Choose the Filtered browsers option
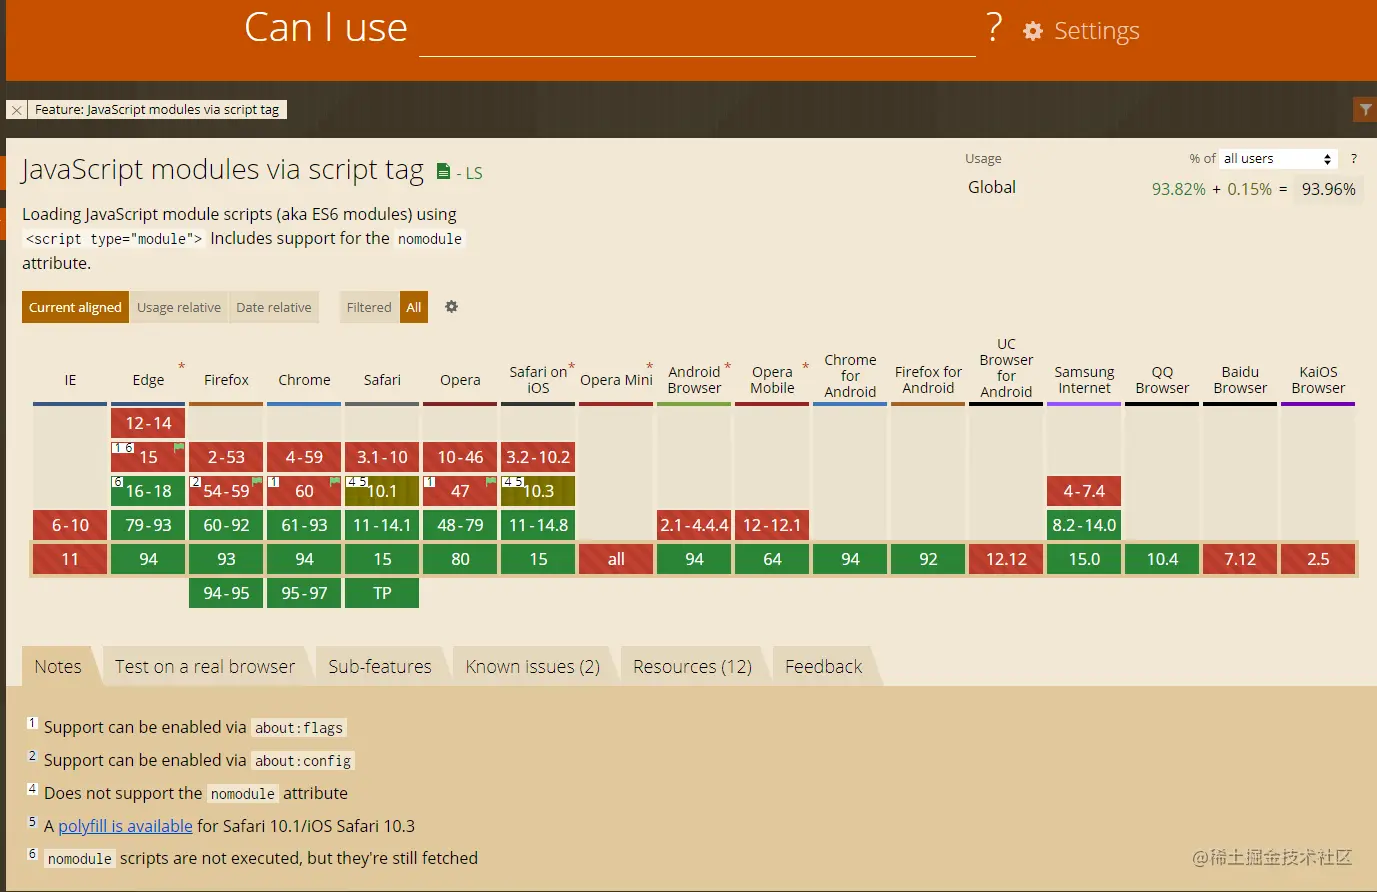This screenshot has height=892, width=1377. 369,307
